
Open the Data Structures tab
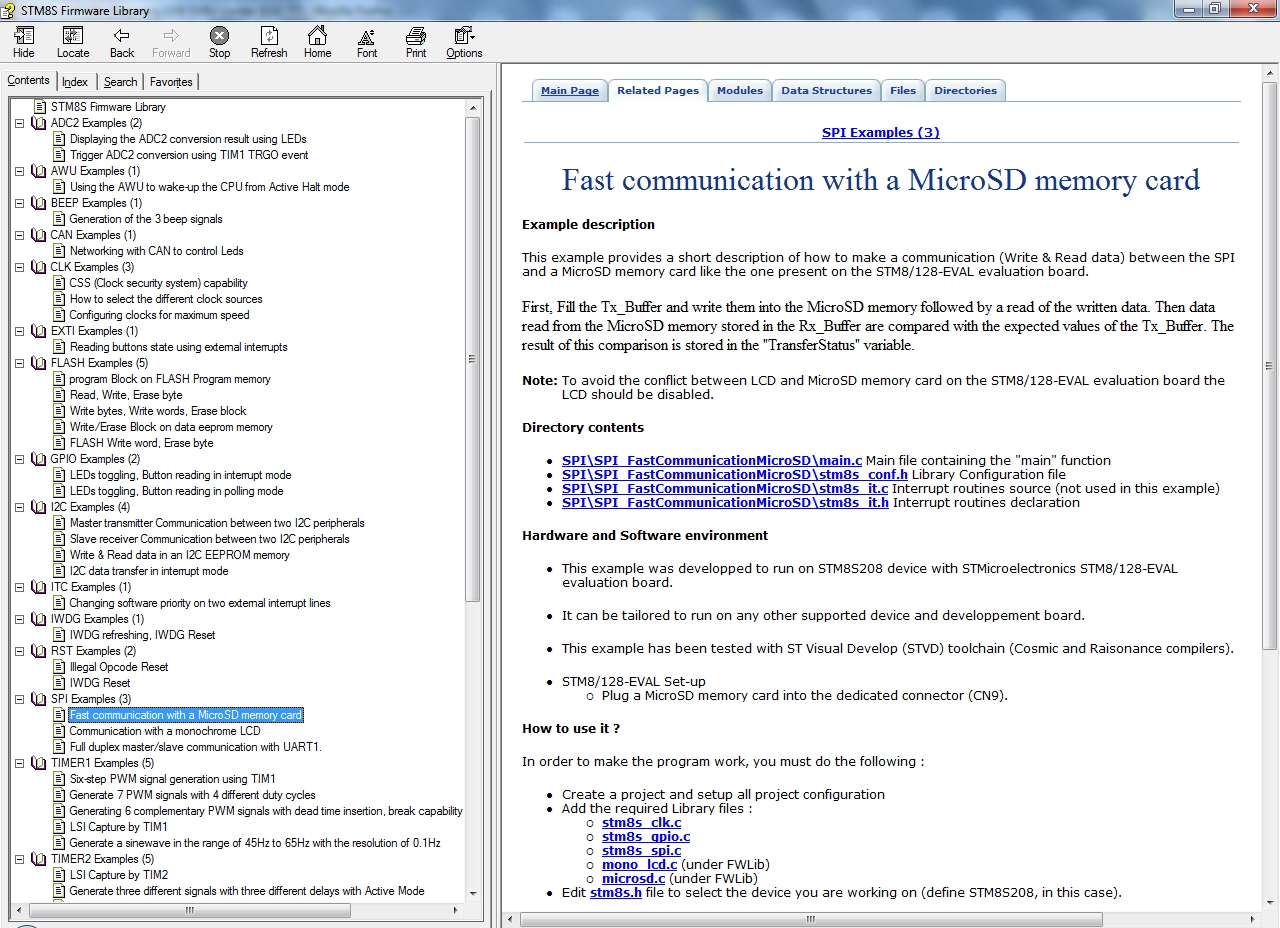tap(826, 91)
